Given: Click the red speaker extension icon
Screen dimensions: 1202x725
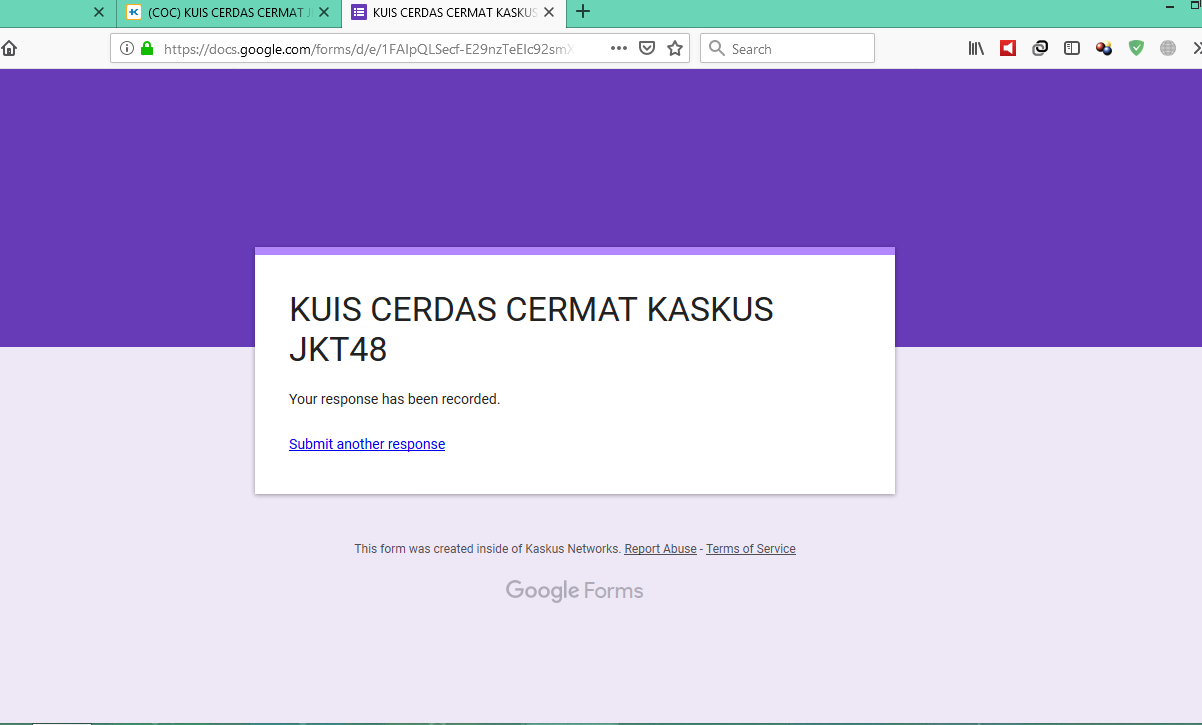Looking at the screenshot, I should 1008,47.
